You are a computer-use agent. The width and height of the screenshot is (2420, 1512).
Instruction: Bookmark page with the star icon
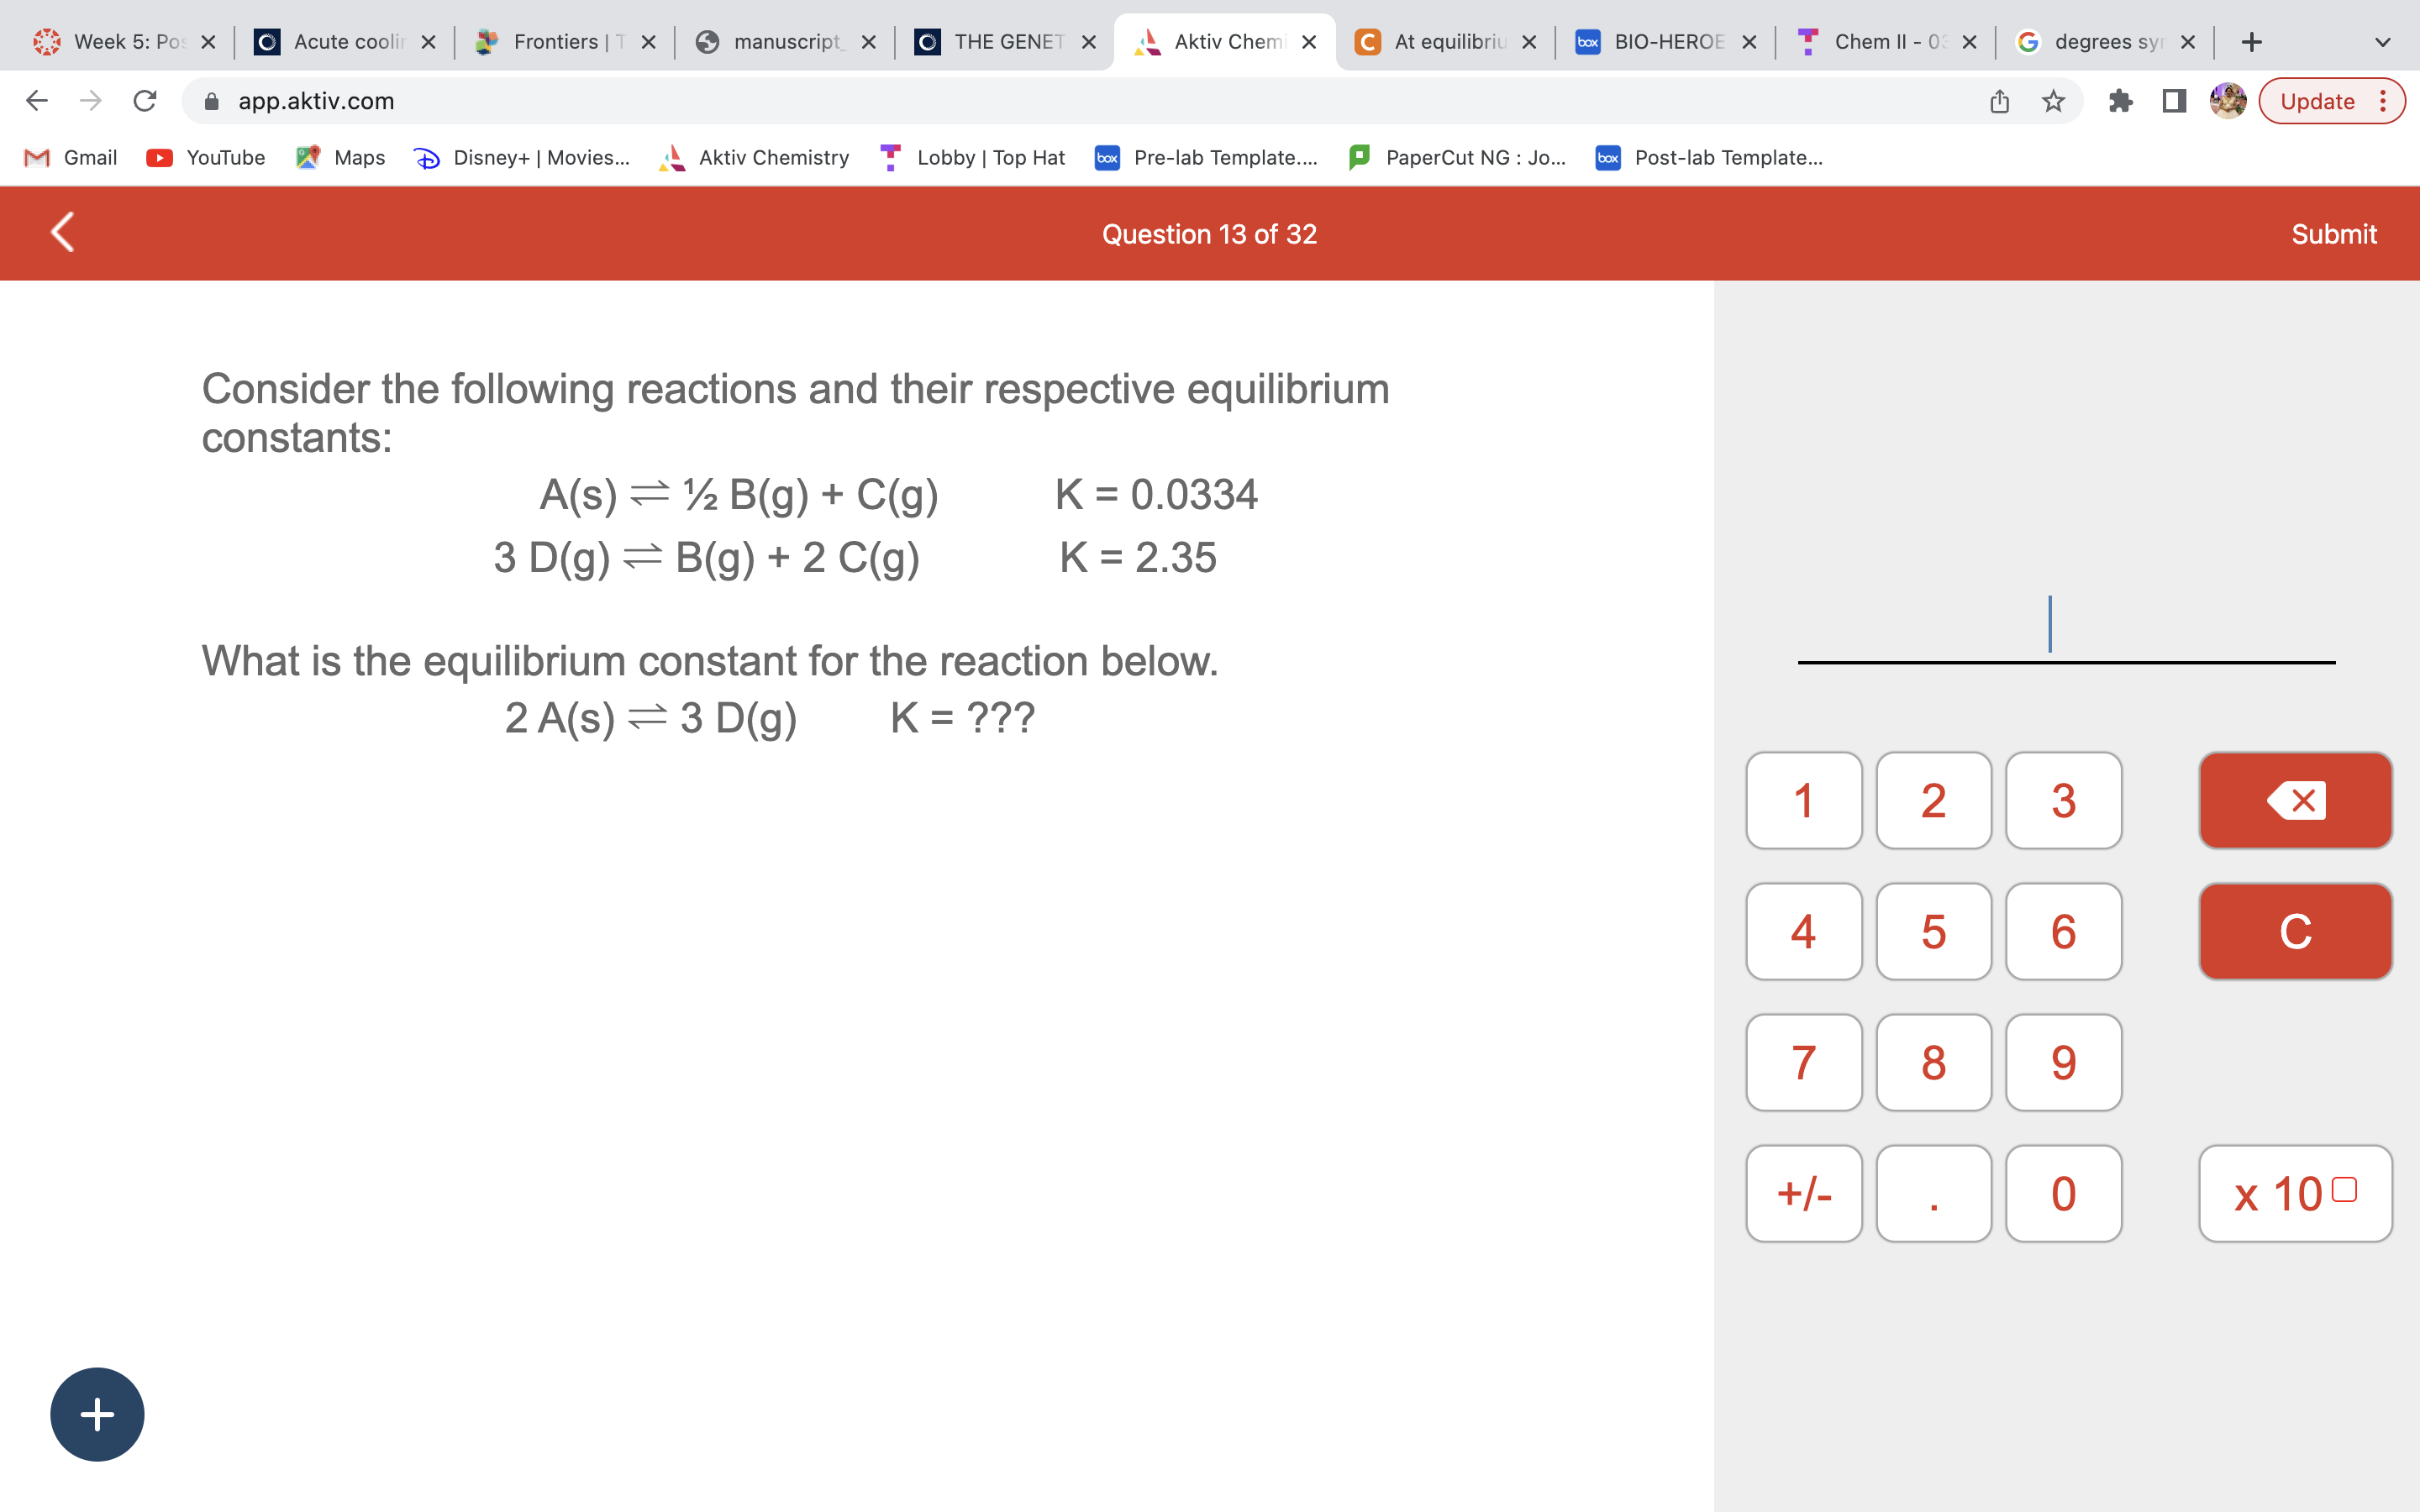pos(2053,101)
